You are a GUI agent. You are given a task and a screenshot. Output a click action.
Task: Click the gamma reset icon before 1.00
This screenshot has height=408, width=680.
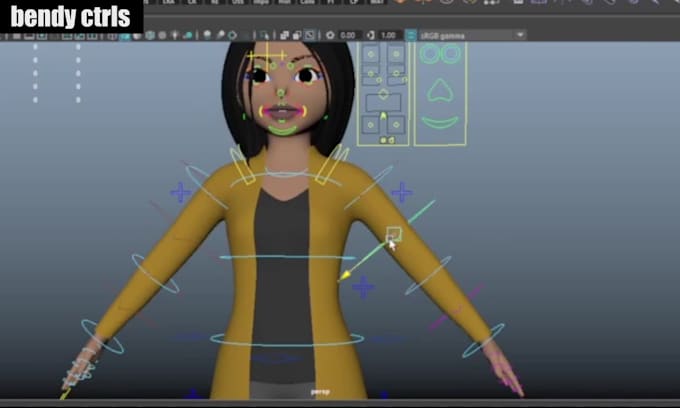(370, 35)
